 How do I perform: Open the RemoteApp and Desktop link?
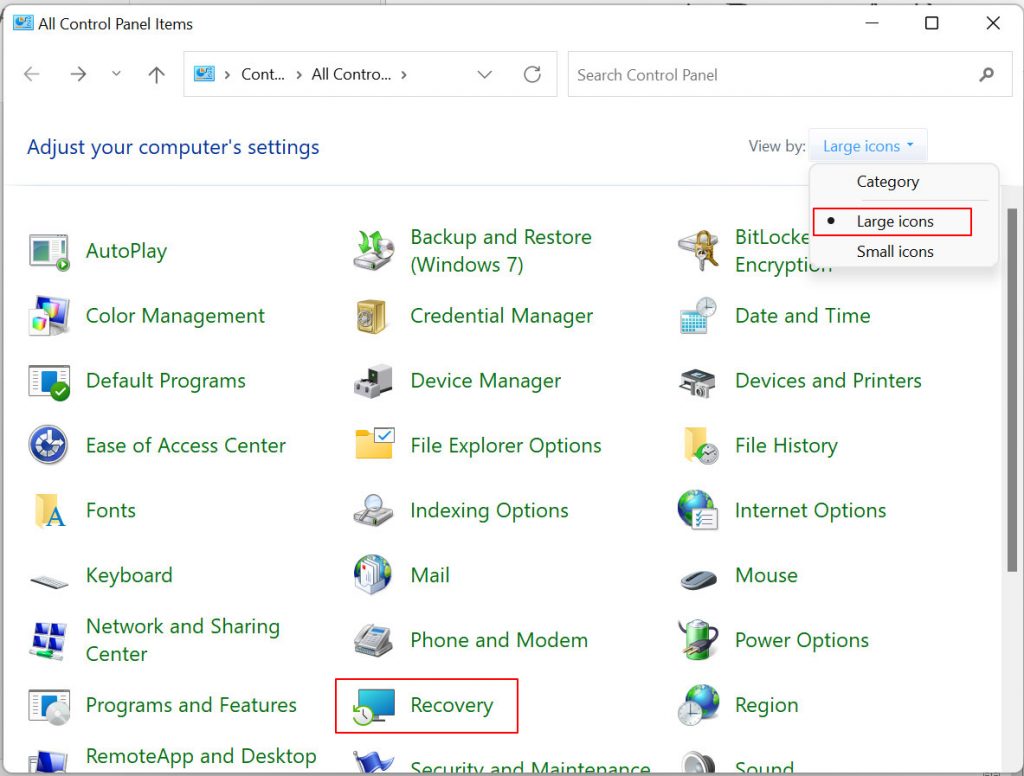[x=201, y=756]
